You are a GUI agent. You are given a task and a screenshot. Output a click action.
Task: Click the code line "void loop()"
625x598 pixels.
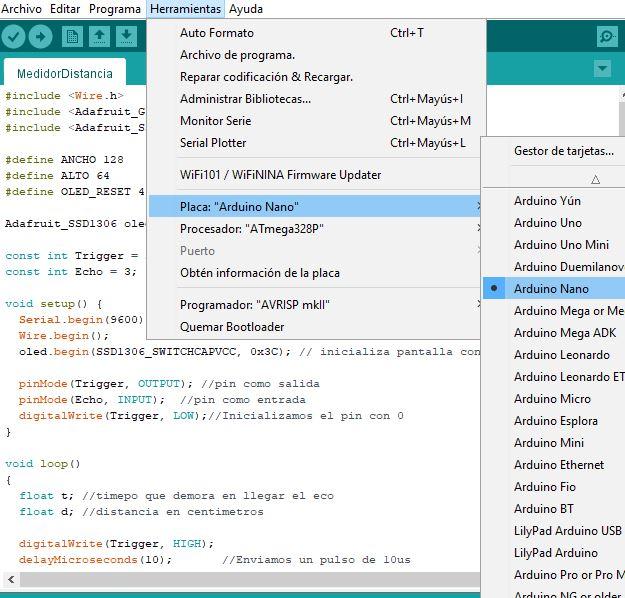43,464
